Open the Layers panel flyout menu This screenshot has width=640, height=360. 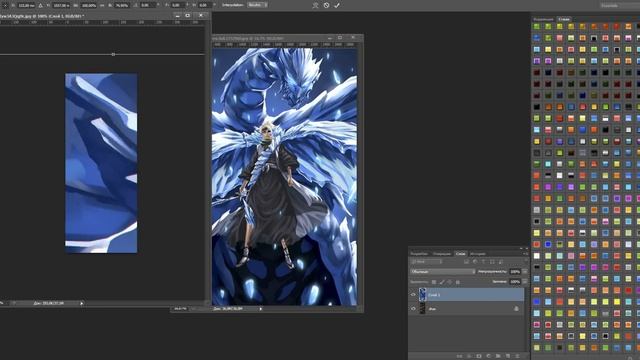click(x=525, y=253)
